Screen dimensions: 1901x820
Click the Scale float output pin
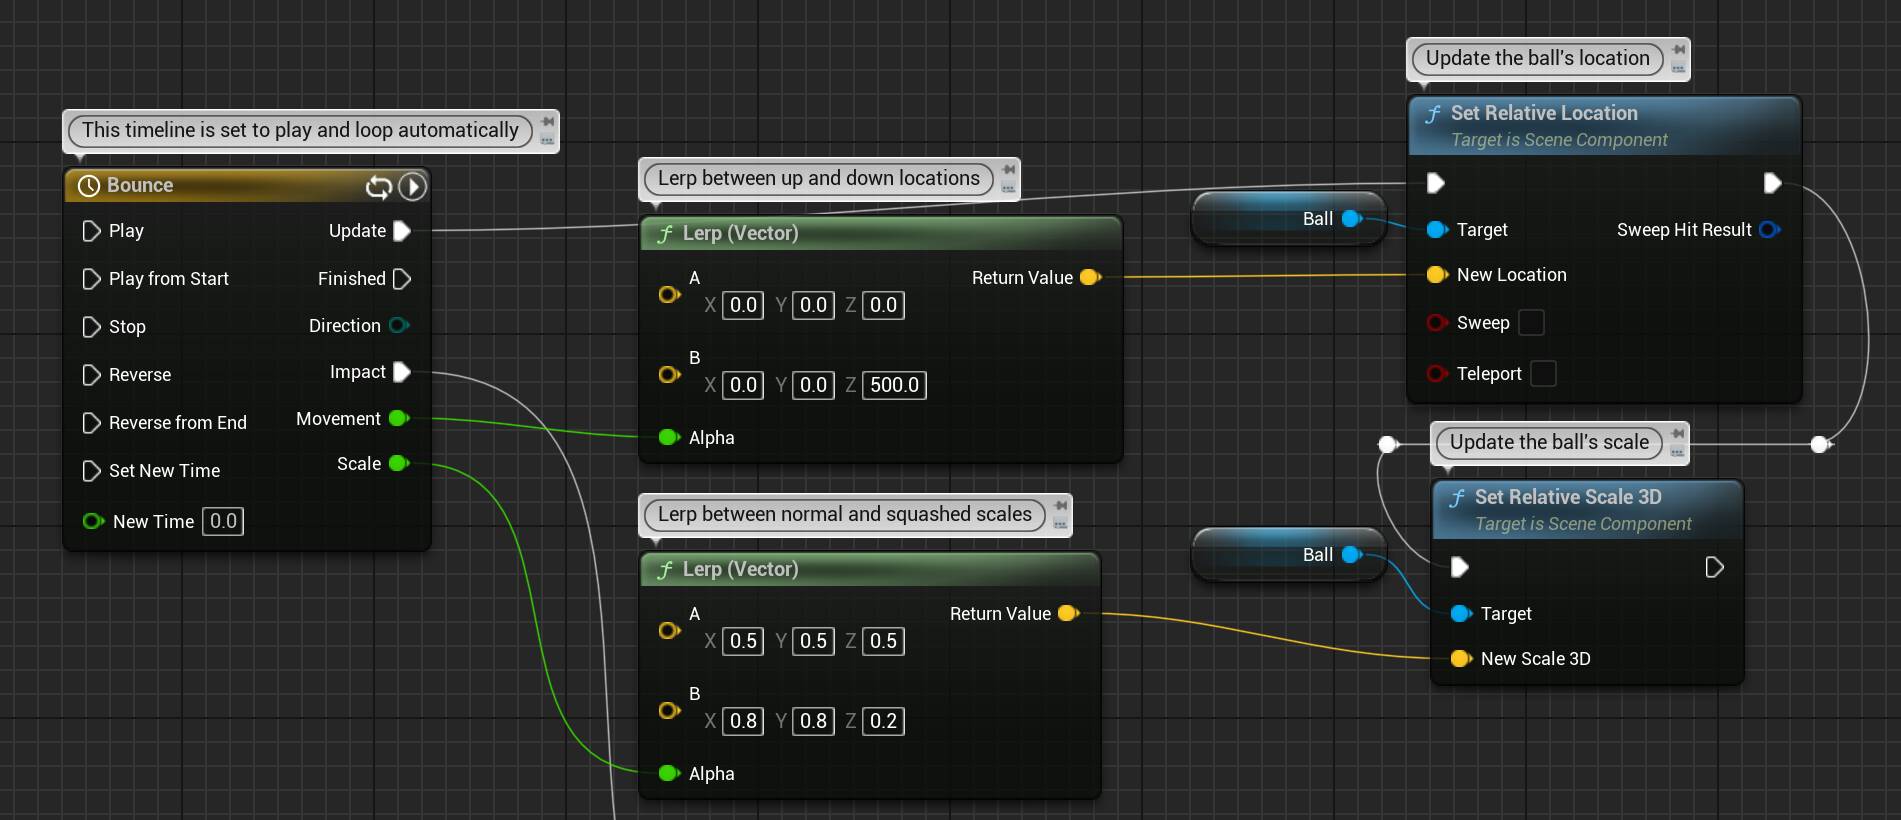pyautogui.click(x=399, y=463)
